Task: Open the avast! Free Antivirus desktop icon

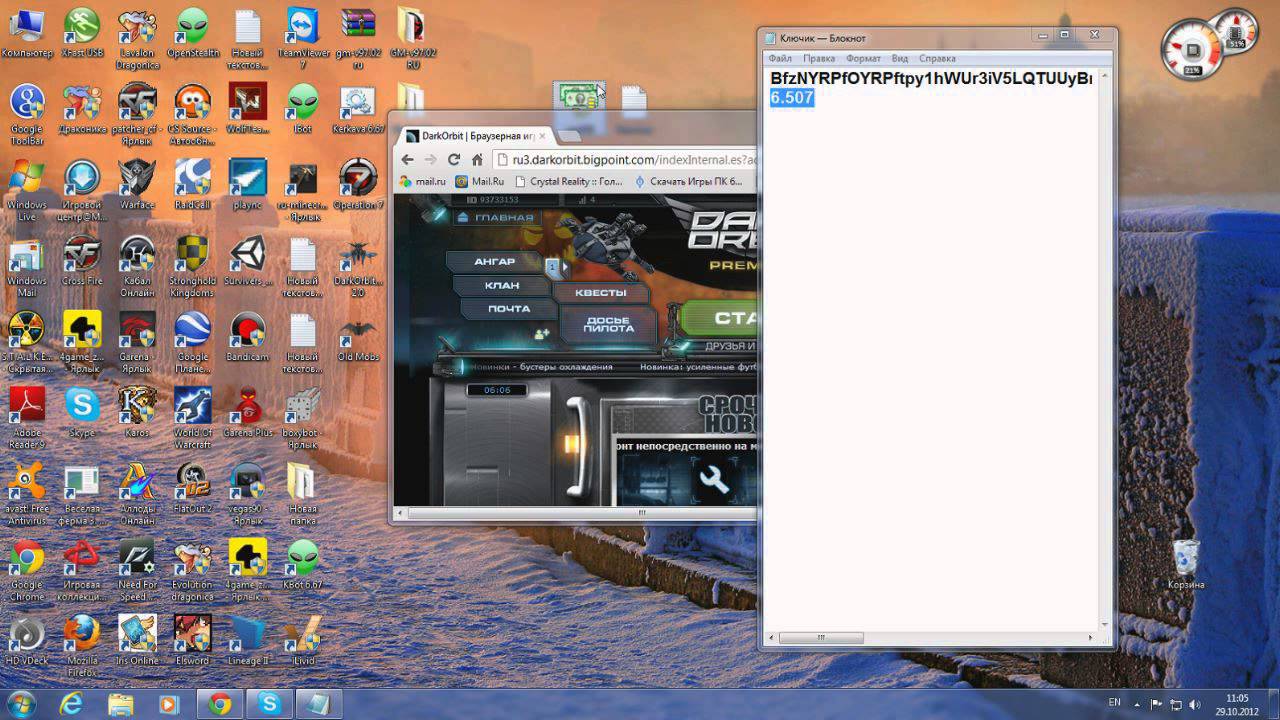Action: 27,494
